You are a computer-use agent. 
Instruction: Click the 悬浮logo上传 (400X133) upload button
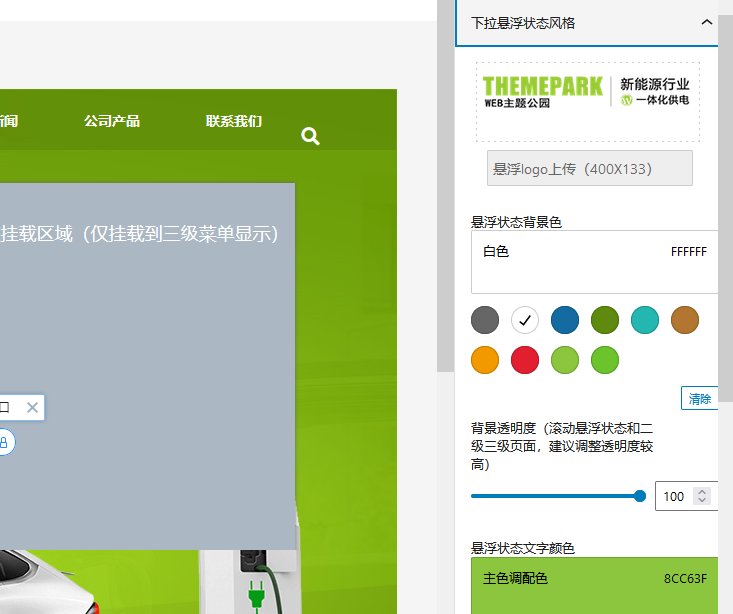click(589, 168)
